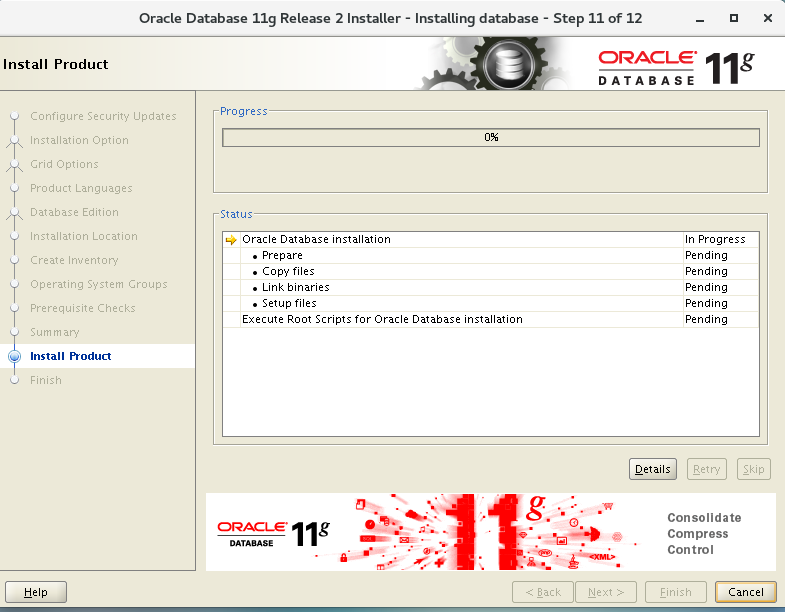Select Prerequisite Checks step
This screenshot has height=612, width=785.
[x=83, y=308]
